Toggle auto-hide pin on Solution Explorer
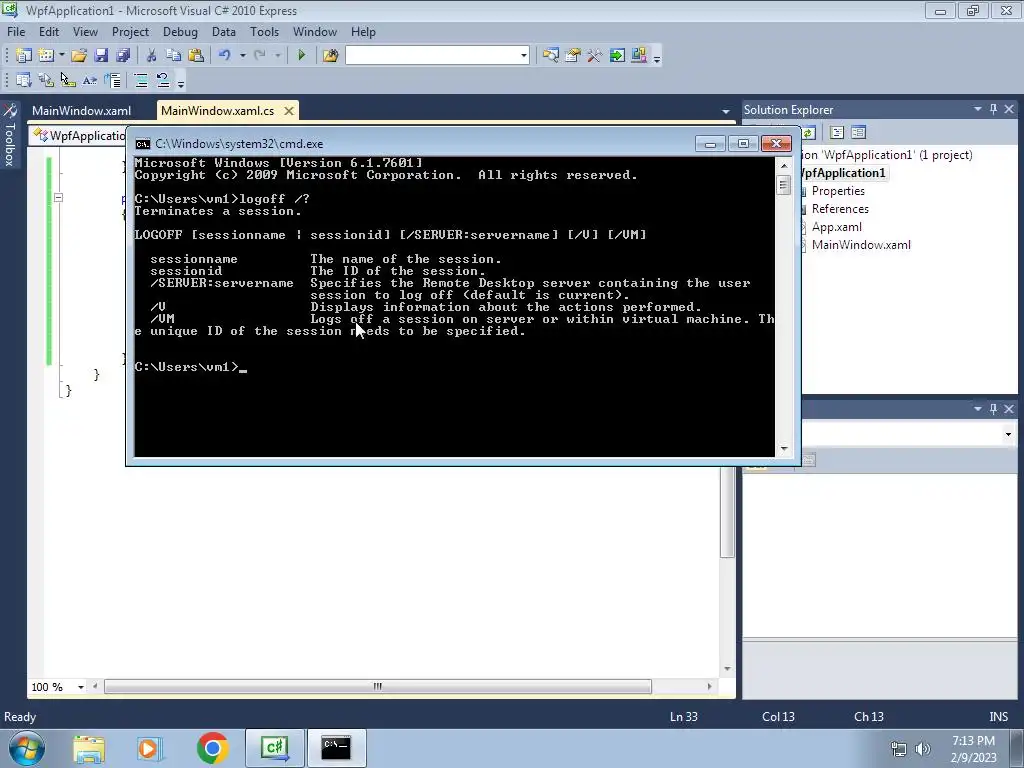1024x768 pixels. 993,109
